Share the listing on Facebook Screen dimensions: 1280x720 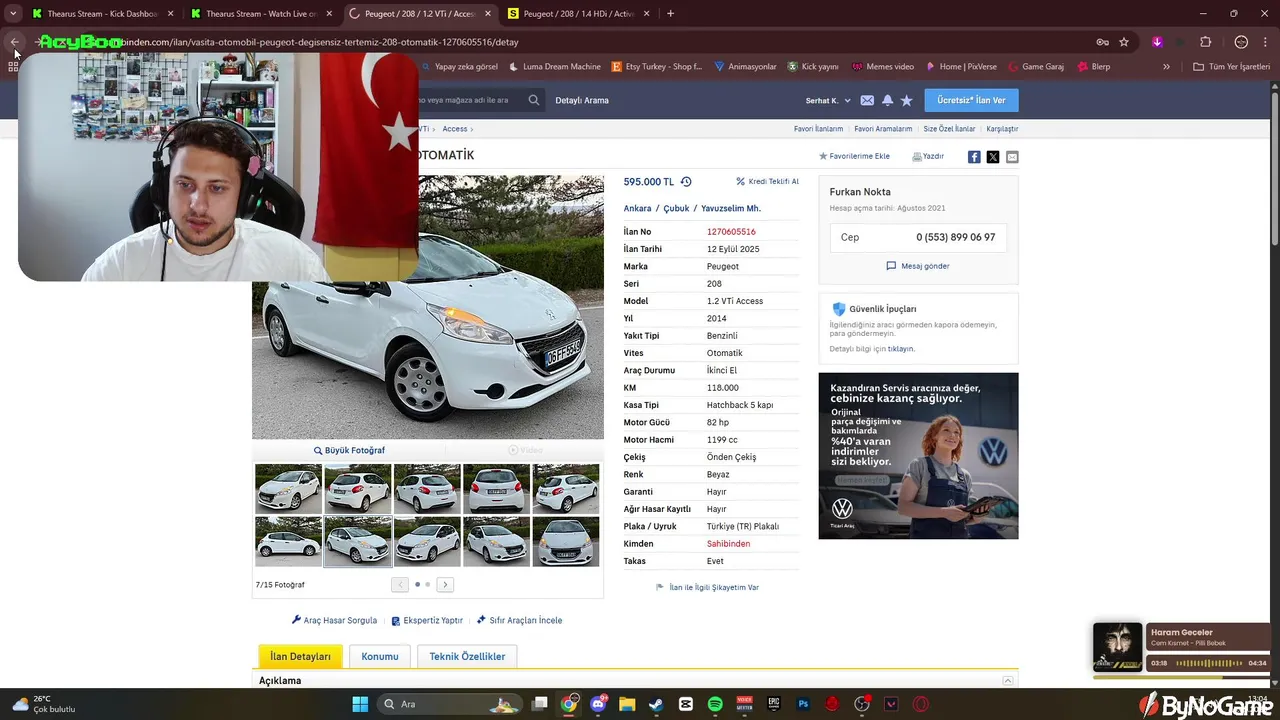pyautogui.click(x=974, y=157)
